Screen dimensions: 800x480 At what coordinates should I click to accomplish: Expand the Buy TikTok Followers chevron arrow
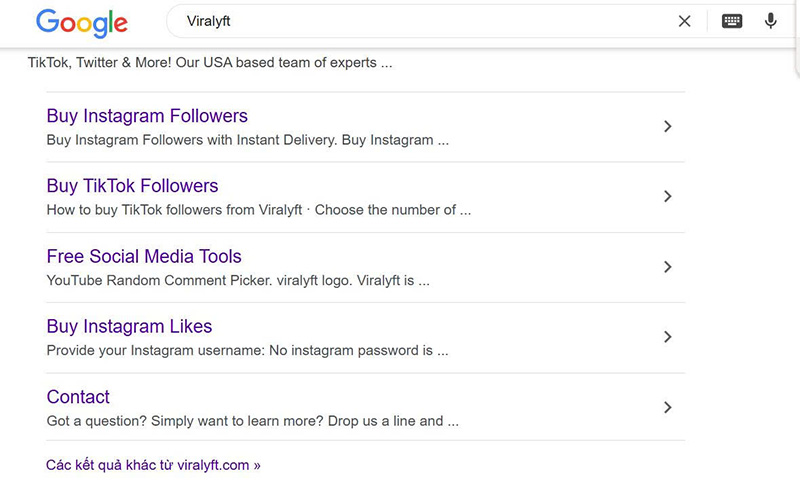click(667, 196)
